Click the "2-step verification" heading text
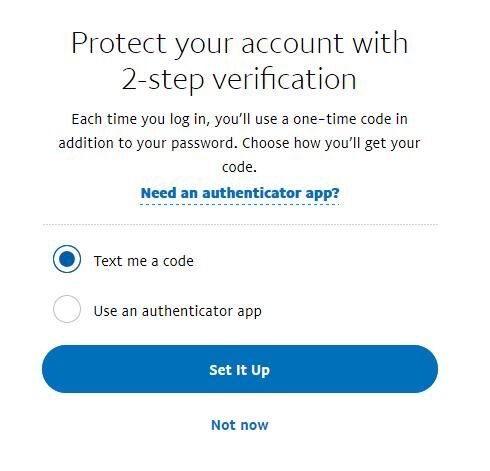The height and width of the screenshot is (471, 490). pos(239,79)
